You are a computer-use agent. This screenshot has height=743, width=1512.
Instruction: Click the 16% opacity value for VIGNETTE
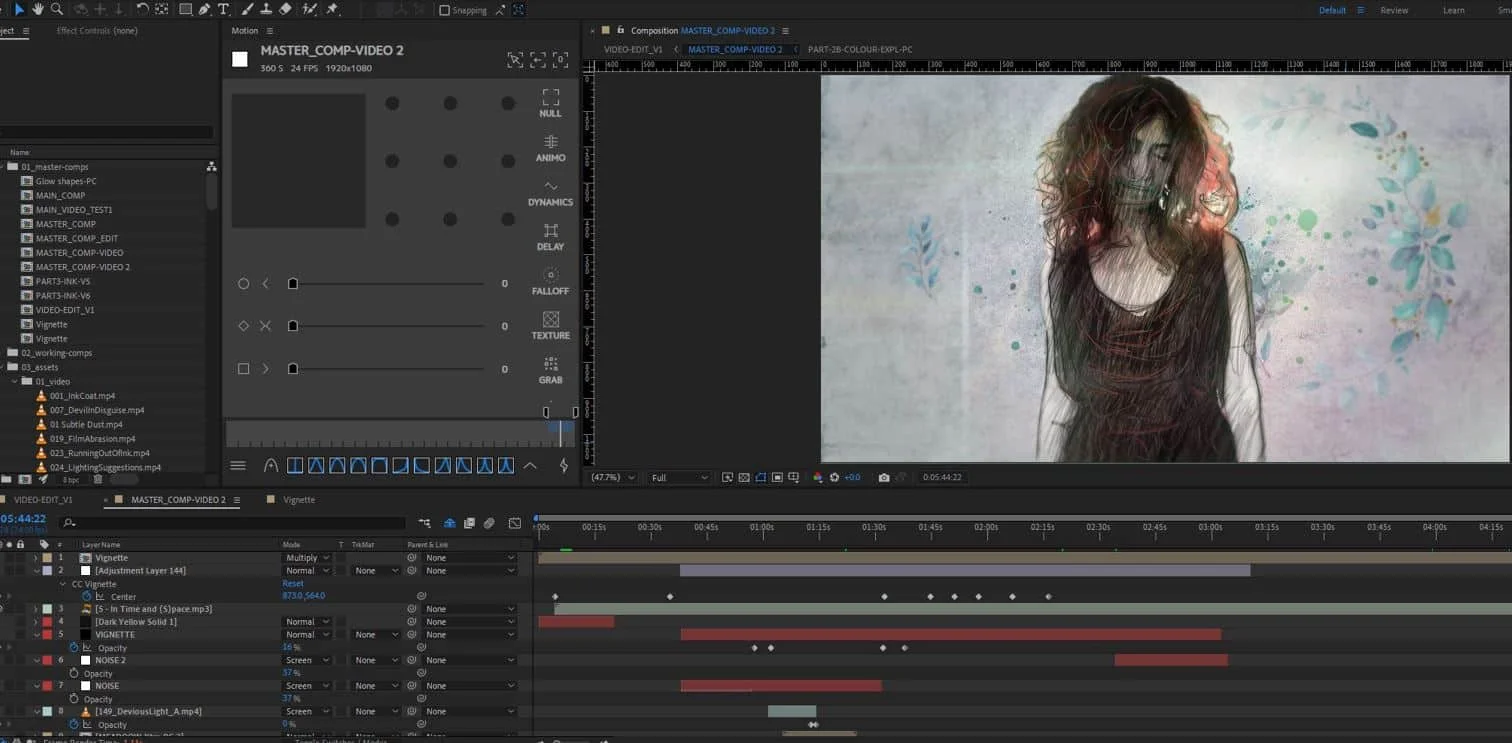point(291,648)
